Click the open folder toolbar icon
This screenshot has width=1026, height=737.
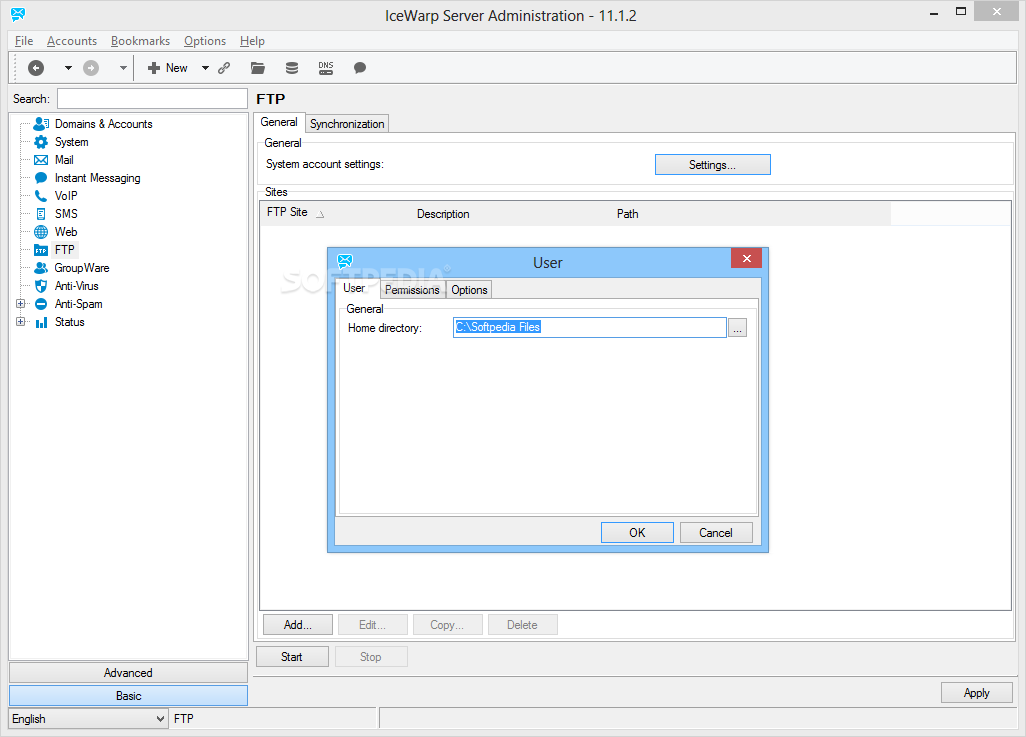click(258, 67)
